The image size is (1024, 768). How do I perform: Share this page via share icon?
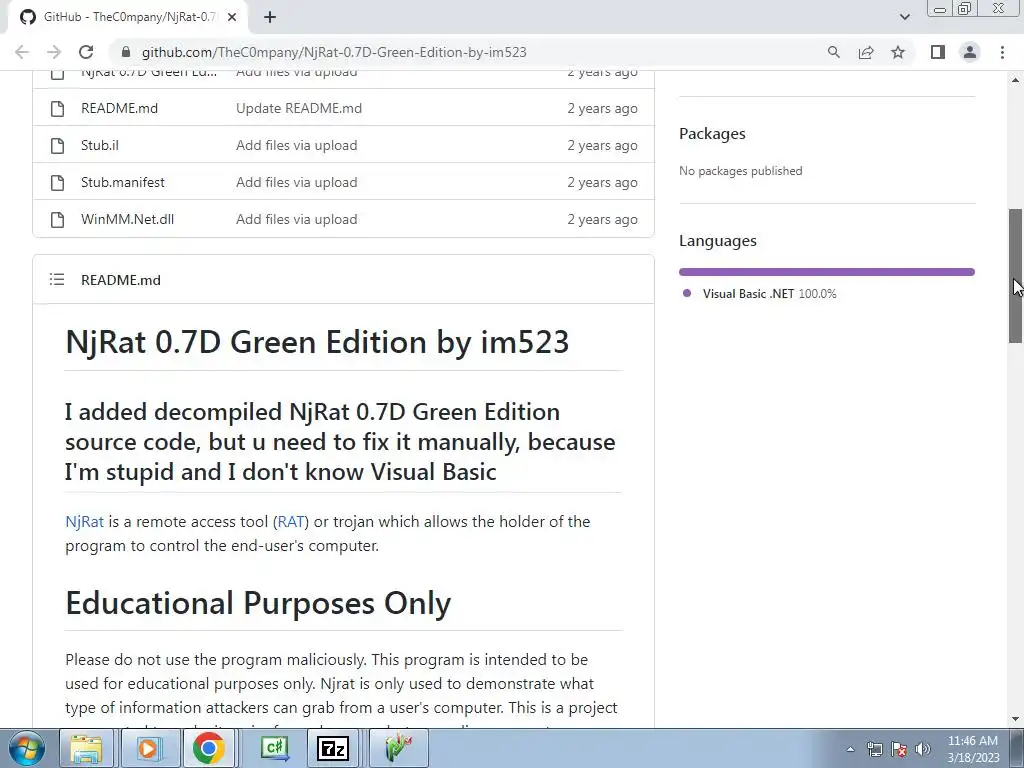(866, 52)
